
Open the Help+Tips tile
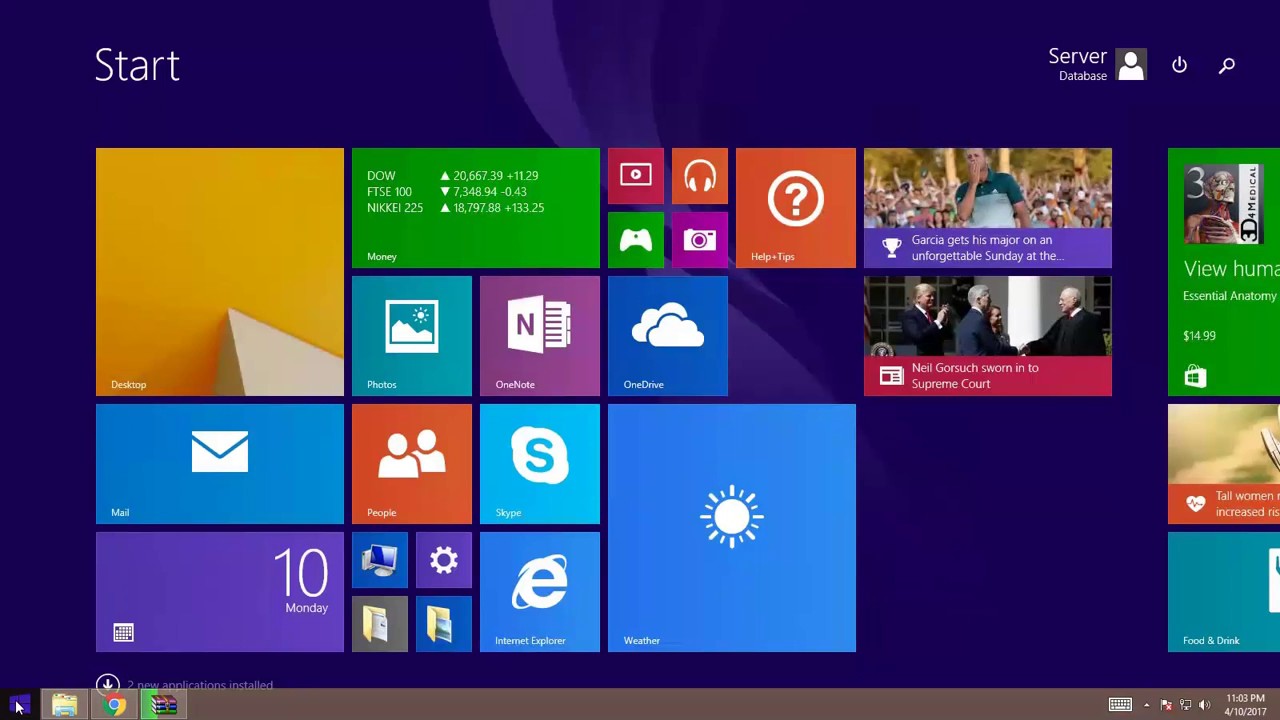click(x=796, y=208)
